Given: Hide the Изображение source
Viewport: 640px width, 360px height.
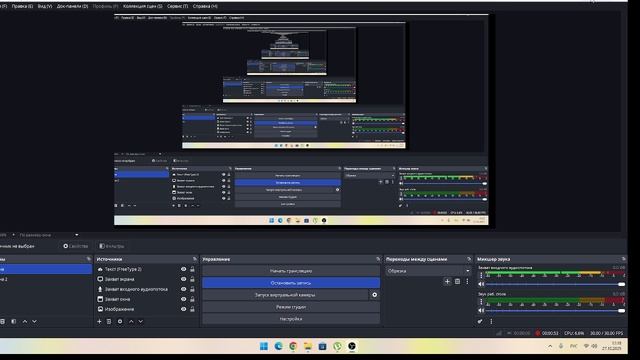Looking at the screenshot, I should pyautogui.click(x=183, y=309).
